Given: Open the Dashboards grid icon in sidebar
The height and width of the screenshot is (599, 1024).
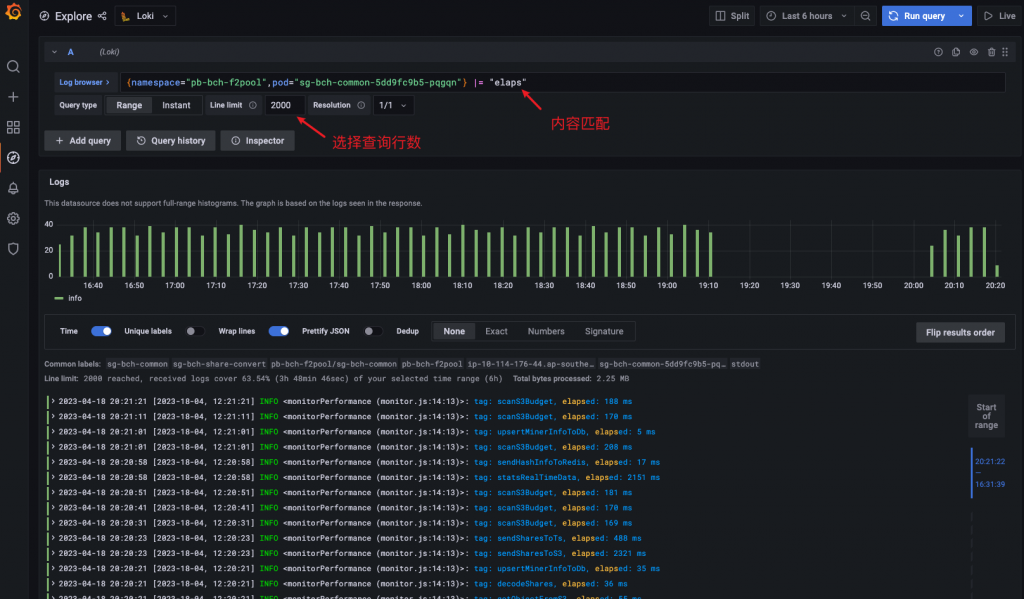Looking at the screenshot, I should 13,127.
